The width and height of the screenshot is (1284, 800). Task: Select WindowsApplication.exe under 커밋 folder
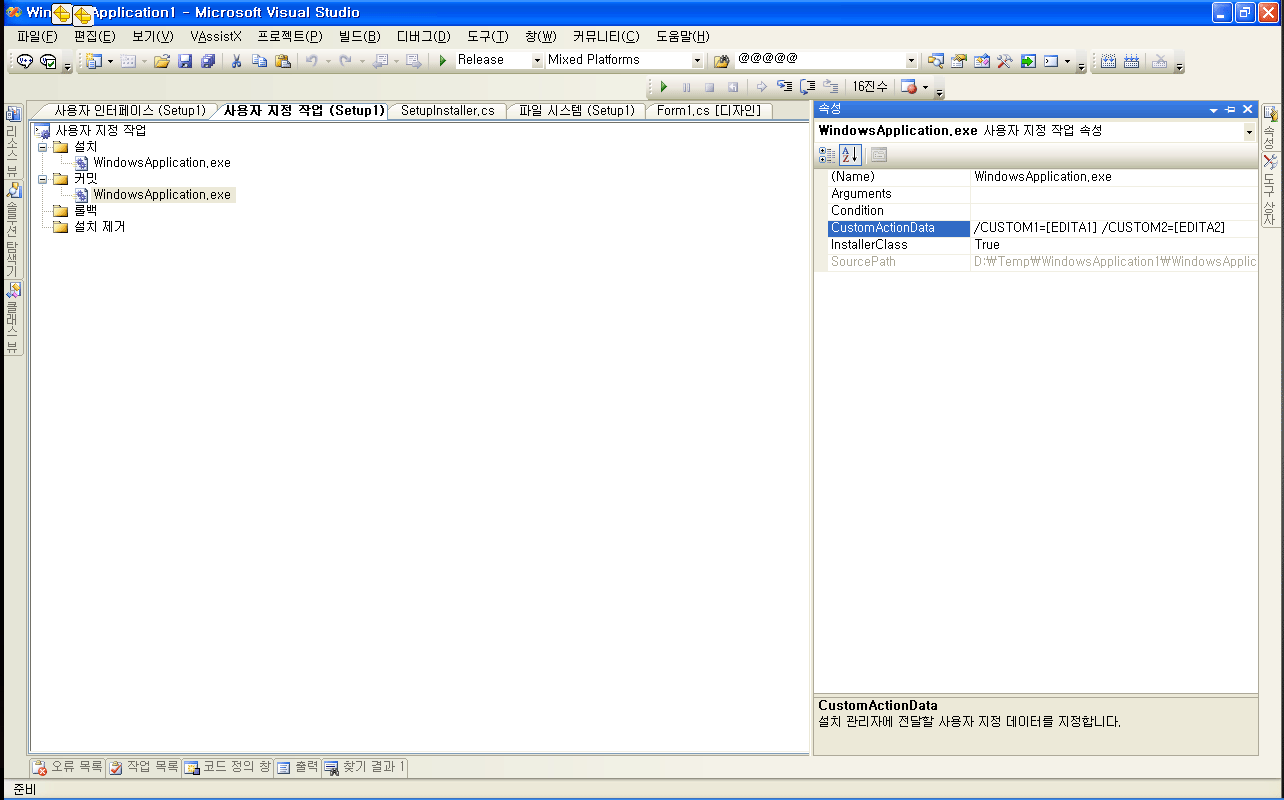[x=162, y=195]
